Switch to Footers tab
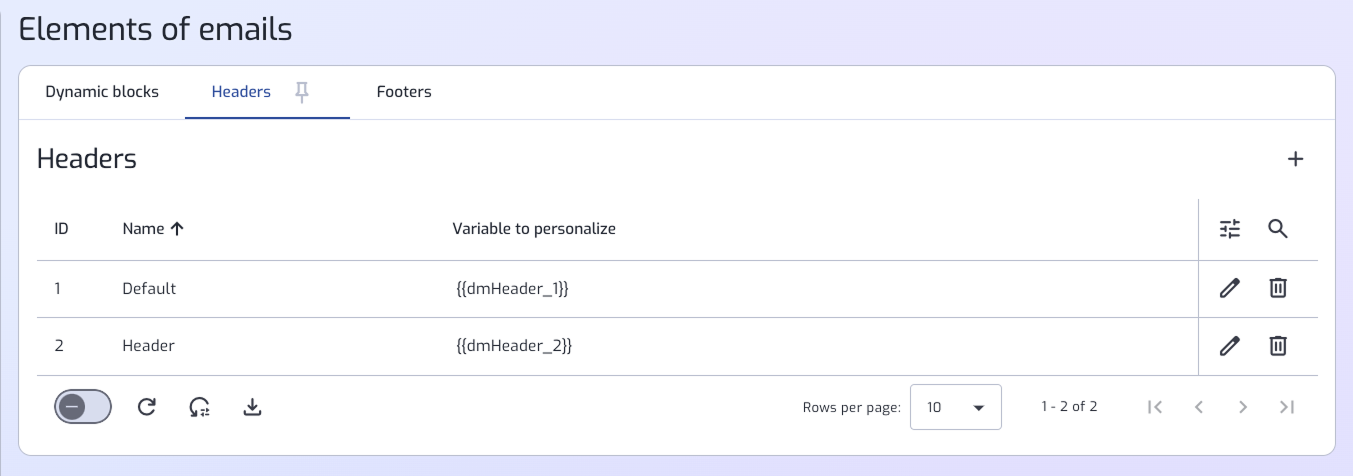This screenshot has height=476, width=1353. [404, 92]
